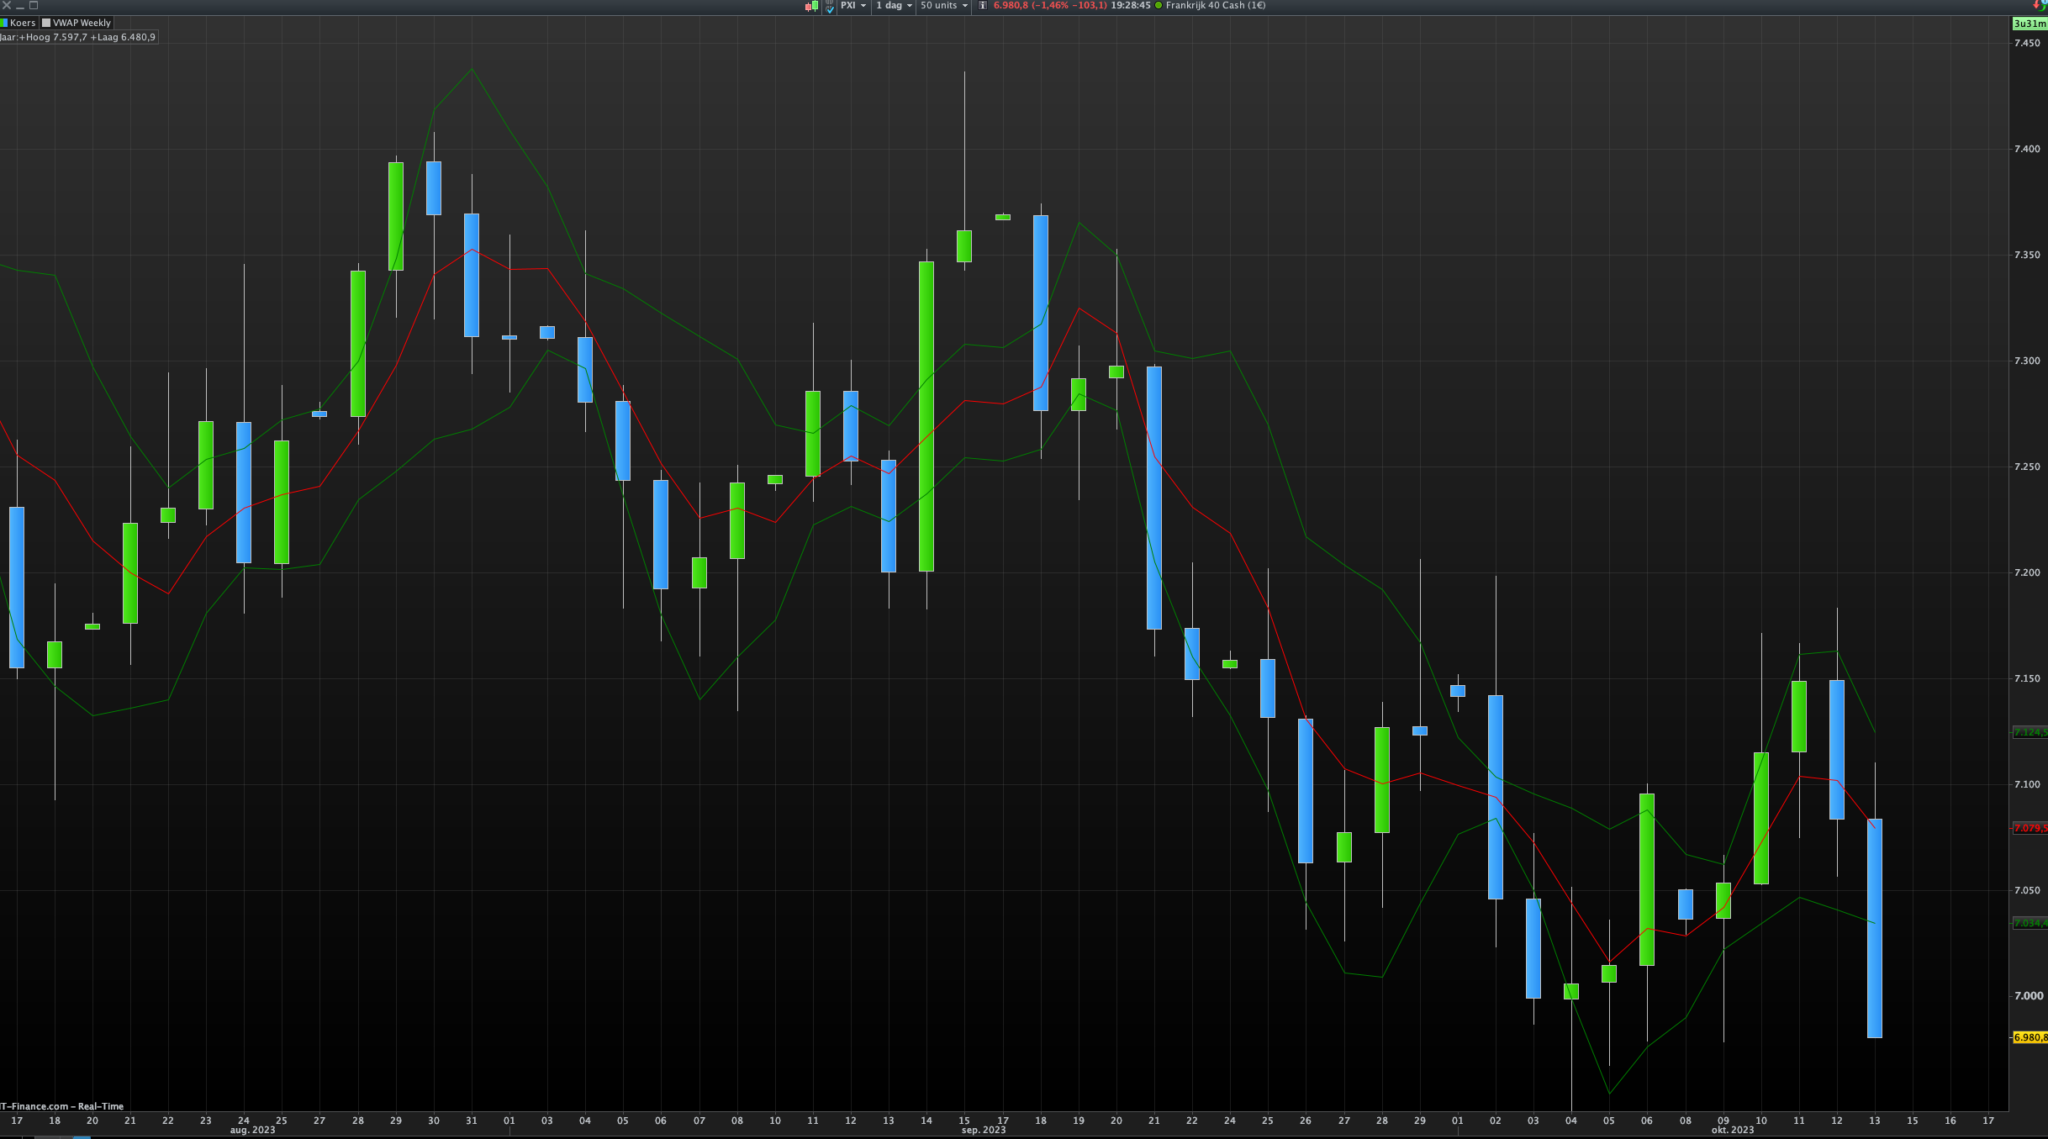Open the PXI instrument dropdown
Screen dimensions: 2048x1139
click(x=853, y=6)
